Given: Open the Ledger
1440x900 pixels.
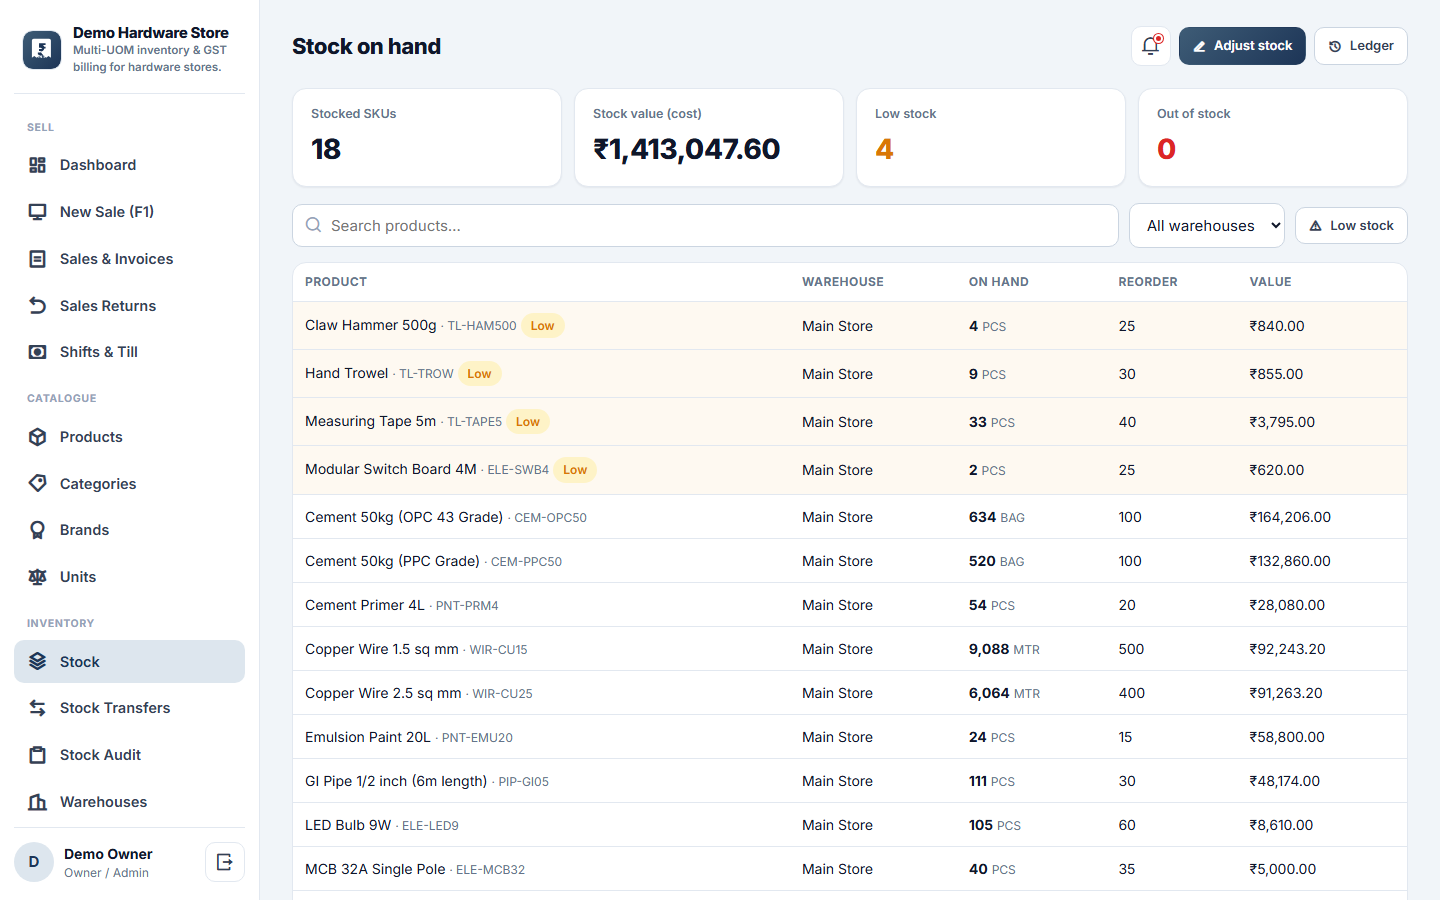Looking at the screenshot, I should click(1361, 46).
